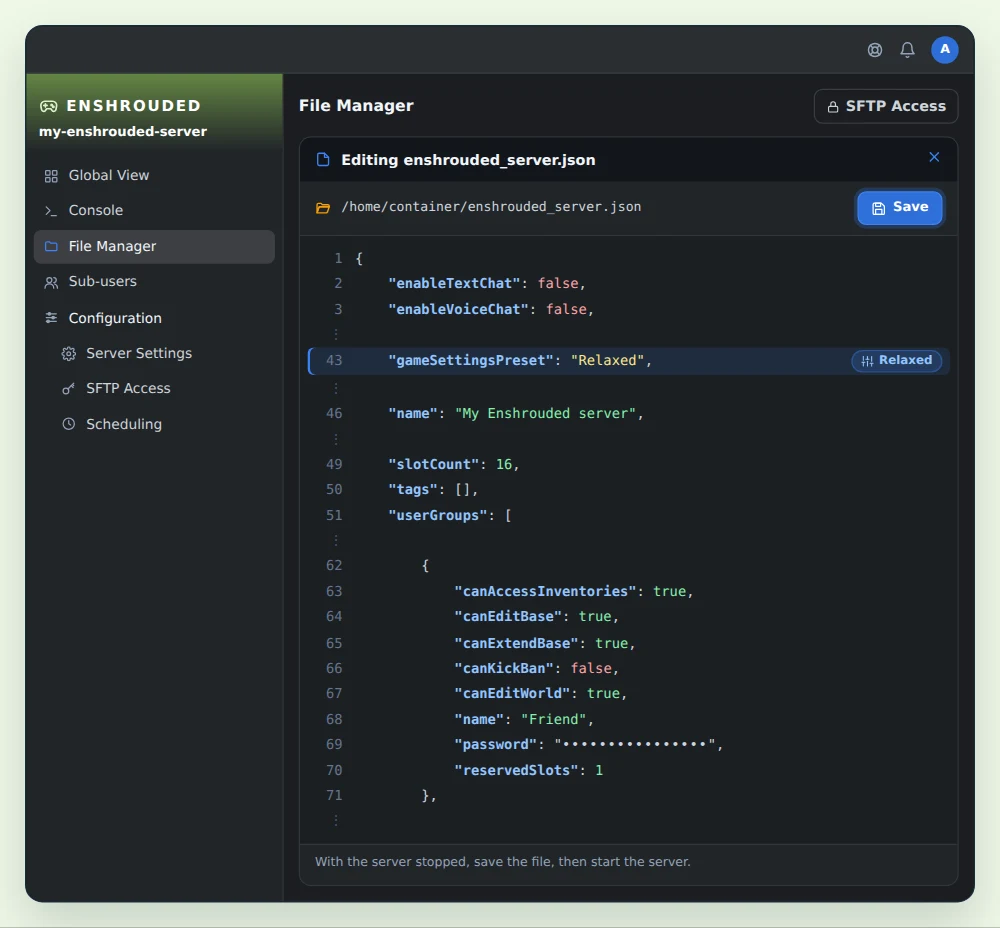Click the opening brace on line 1
This screenshot has height=928, width=1000.
pyautogui.click(x=359, y=258)
